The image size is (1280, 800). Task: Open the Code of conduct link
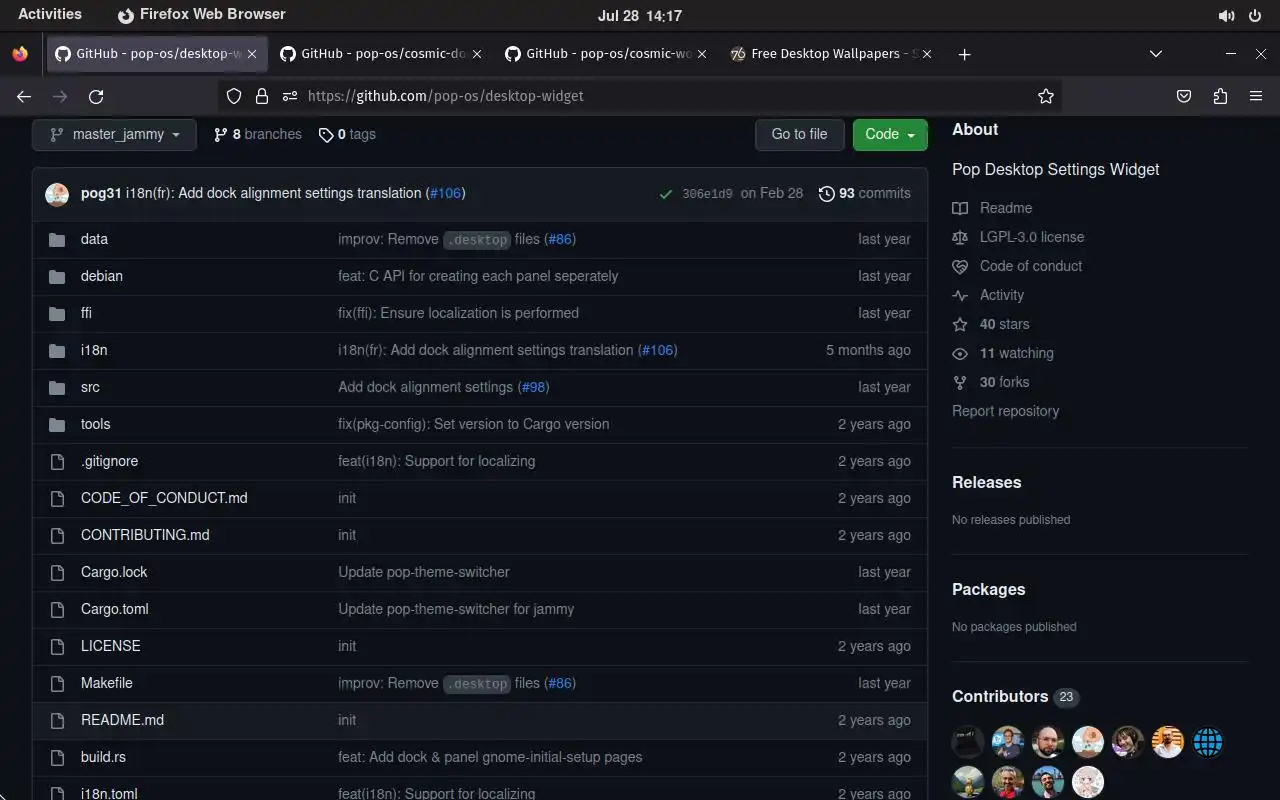[x=1017, y=266]
